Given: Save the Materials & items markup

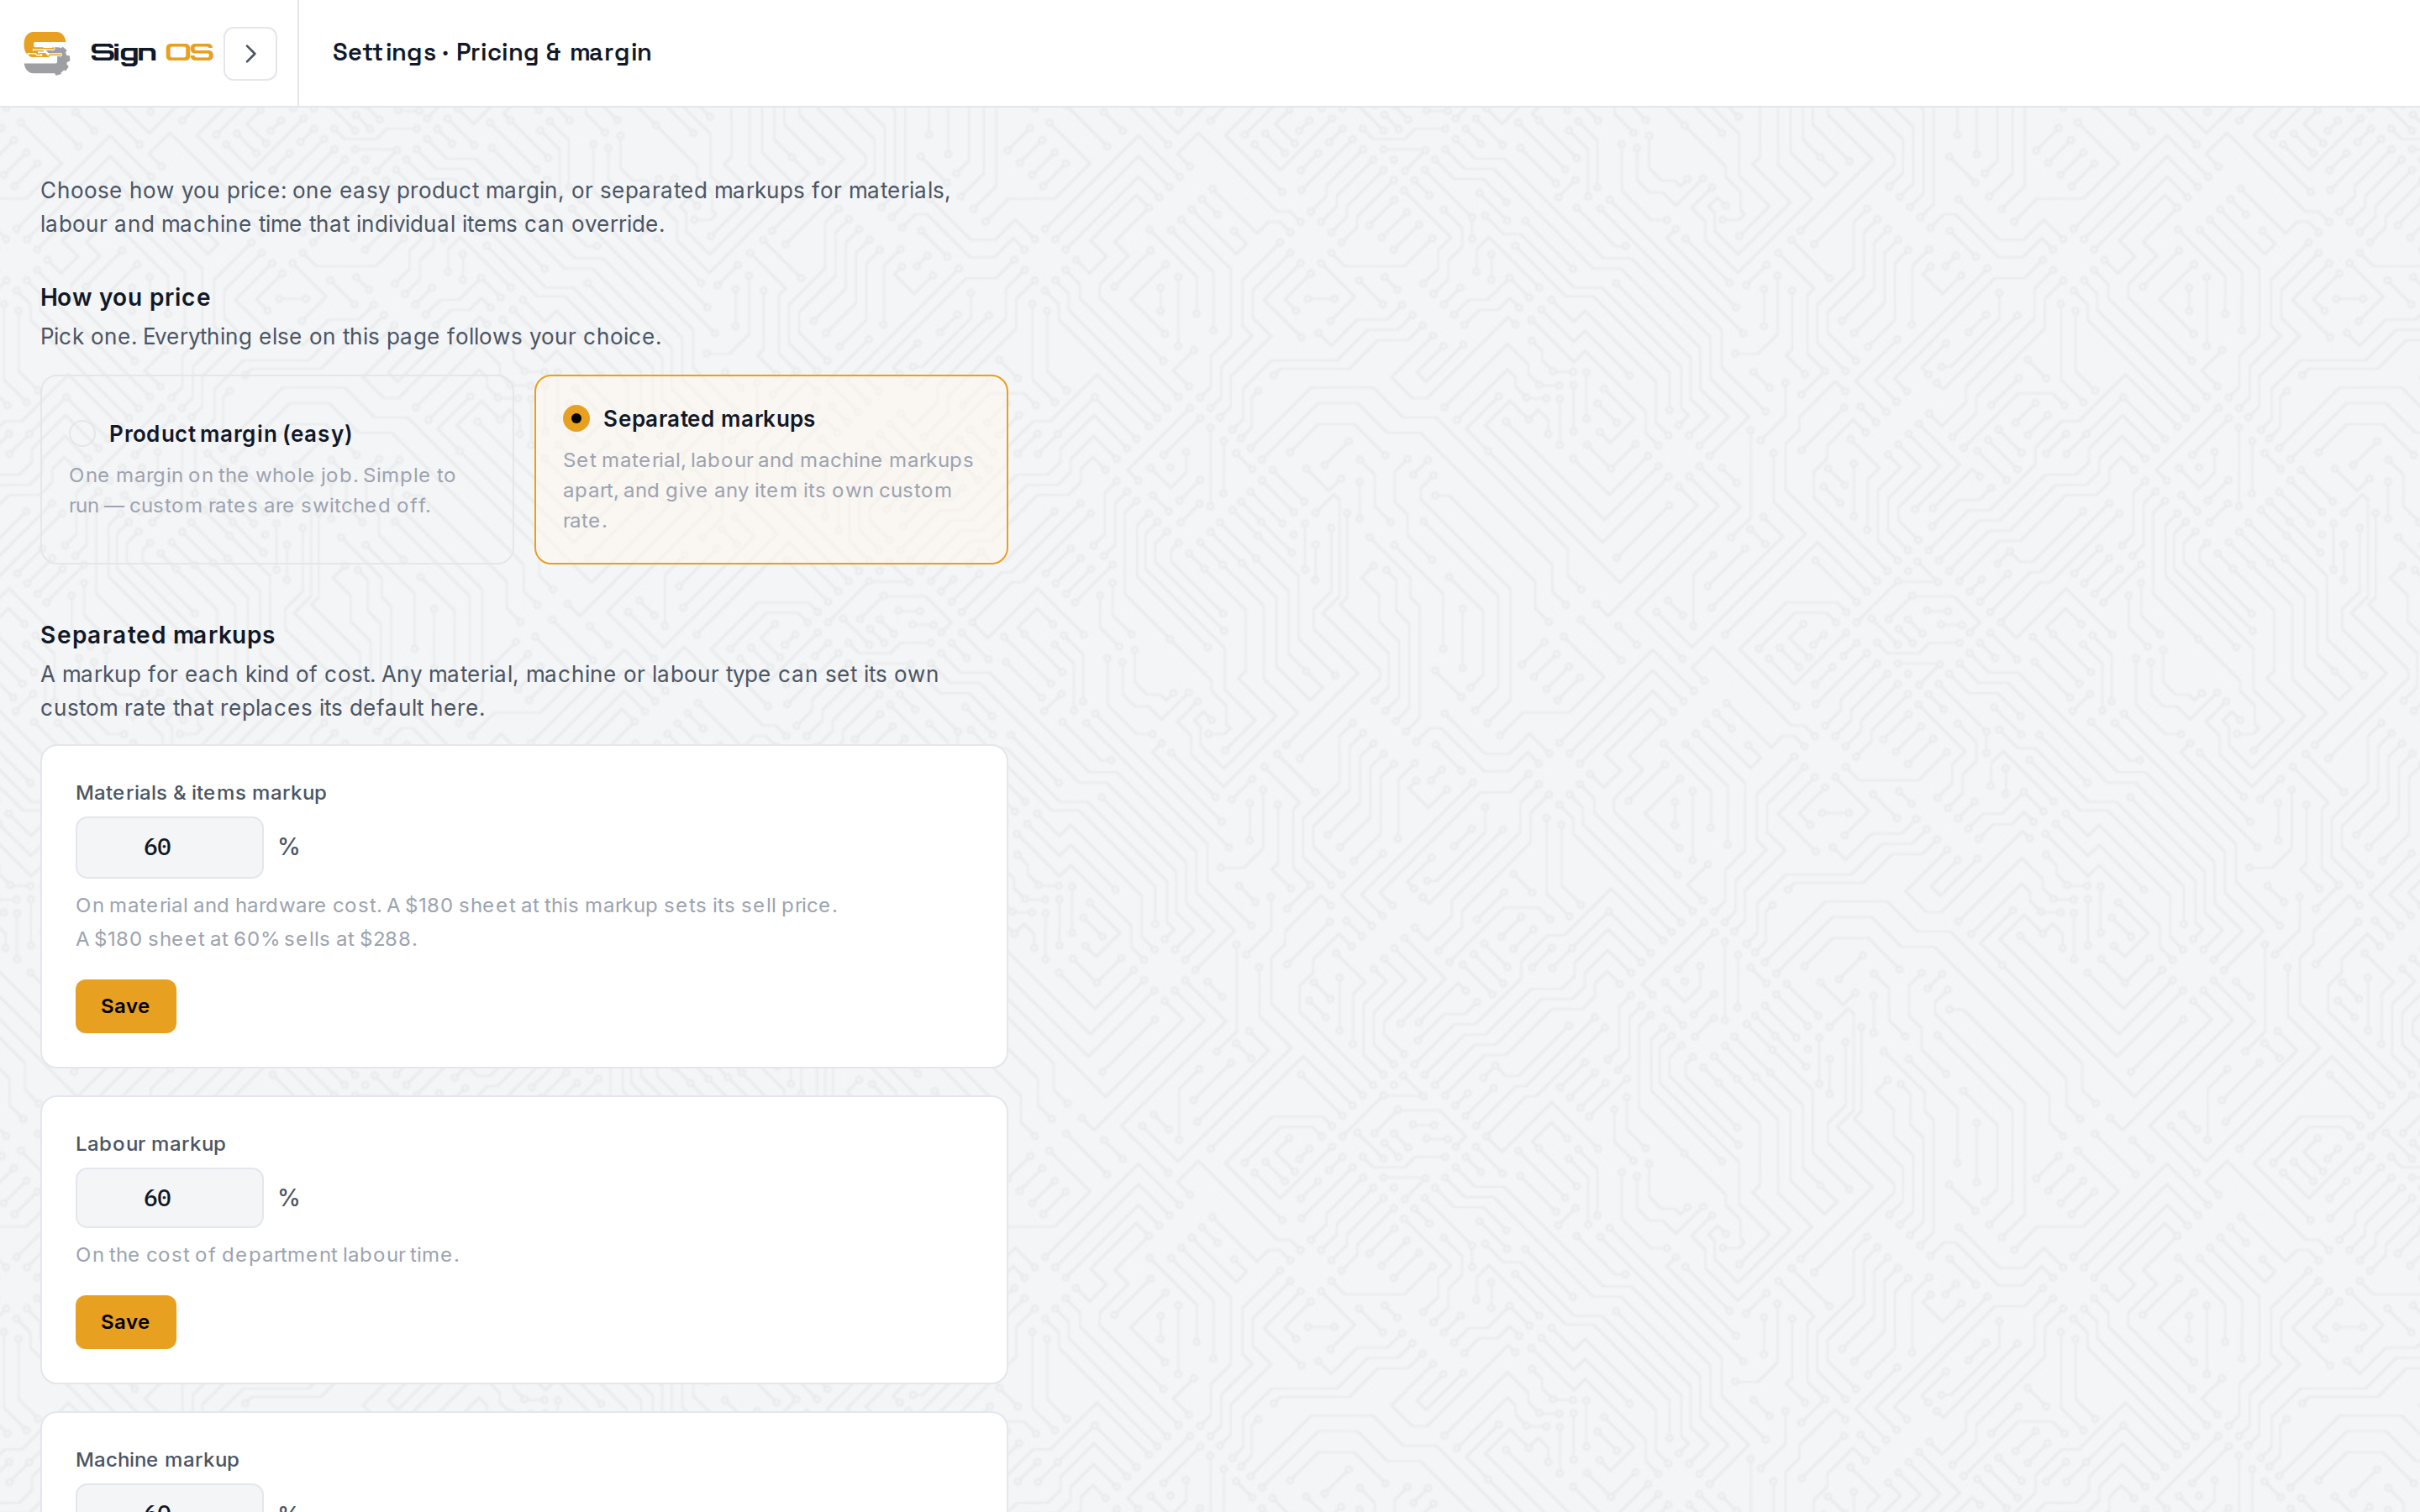Looking at the screenshot, I should [x=126, y=1006].
